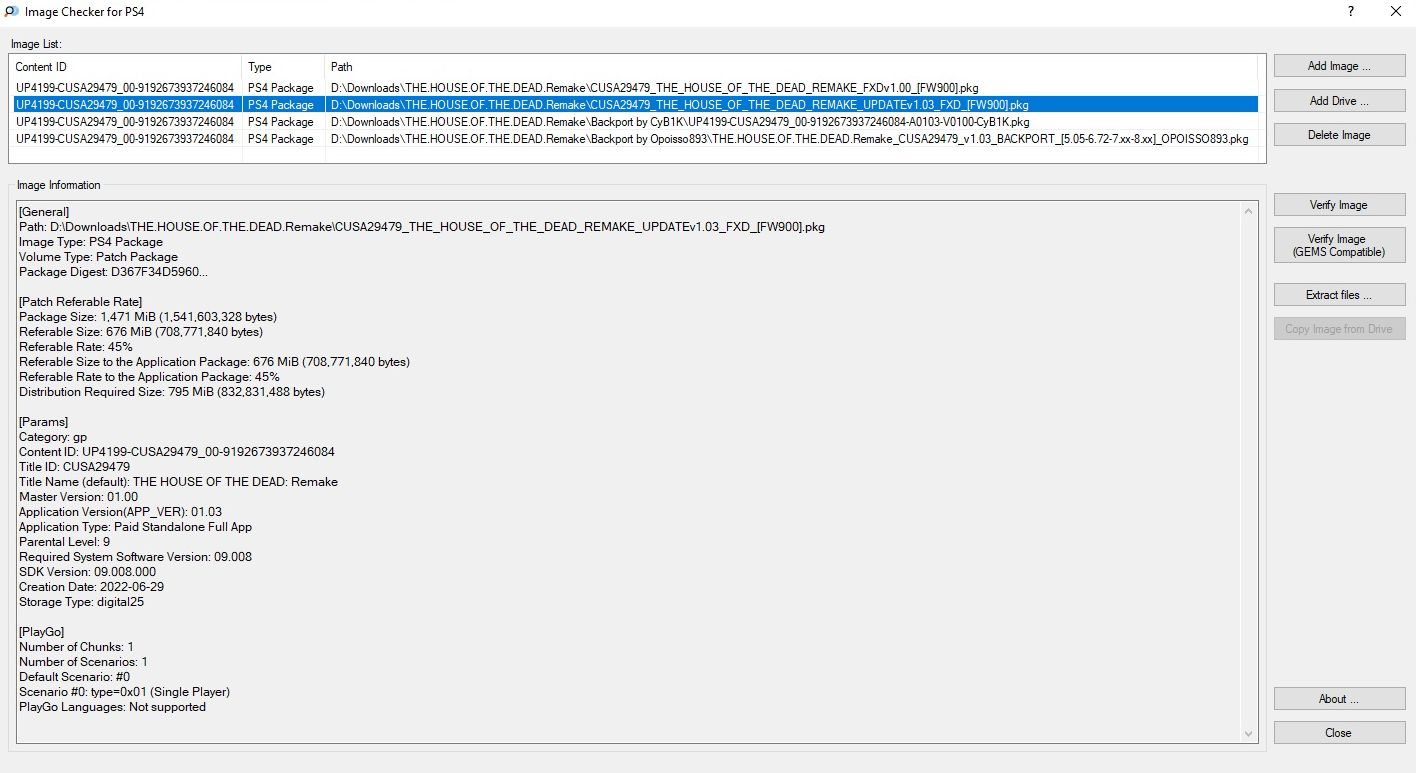Click 'Image Type: PS4 Package' line
Image resolution: width=1416 pixels, height=773 pixels.
click(91, 242)
